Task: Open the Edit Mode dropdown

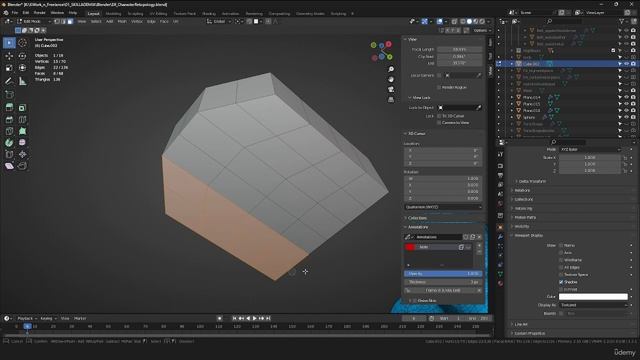Action: click(34, 21)
